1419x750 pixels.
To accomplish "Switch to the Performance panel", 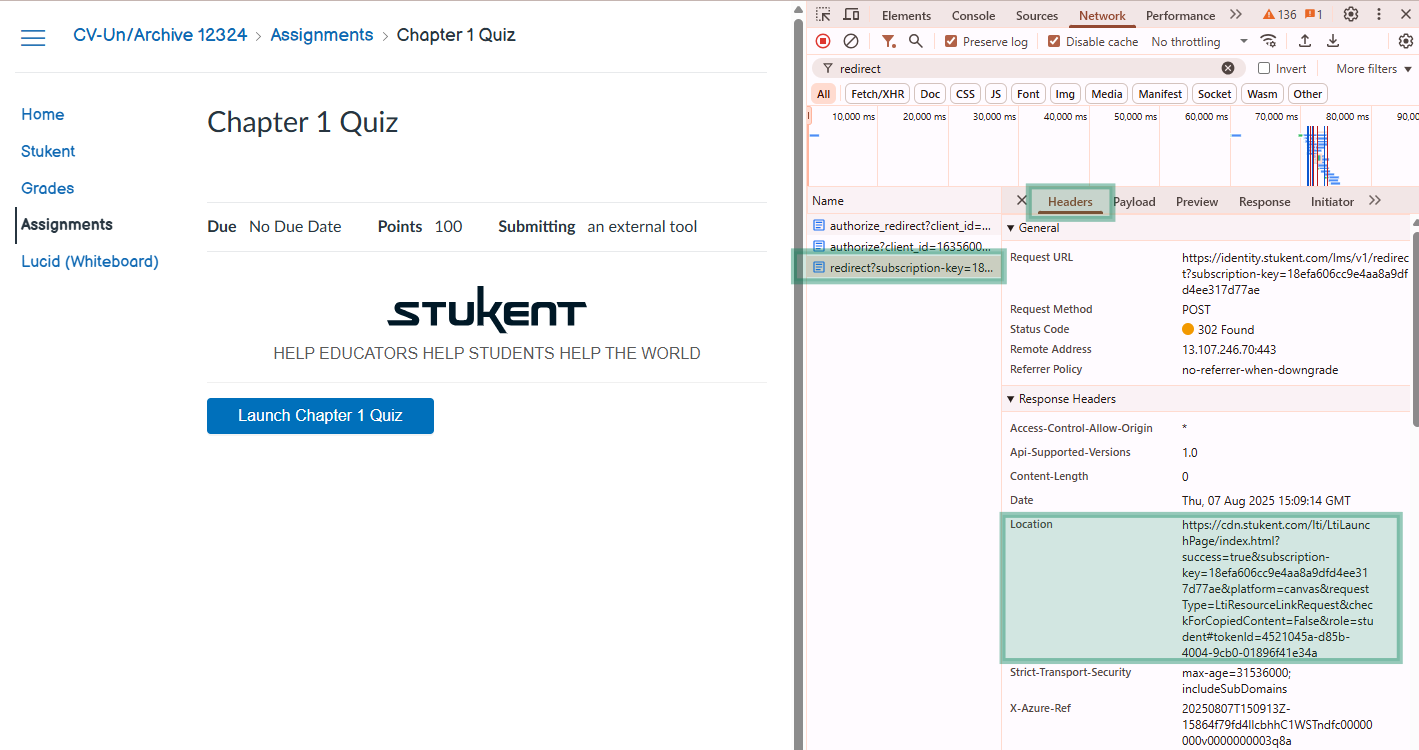I will click(1180, 15).
